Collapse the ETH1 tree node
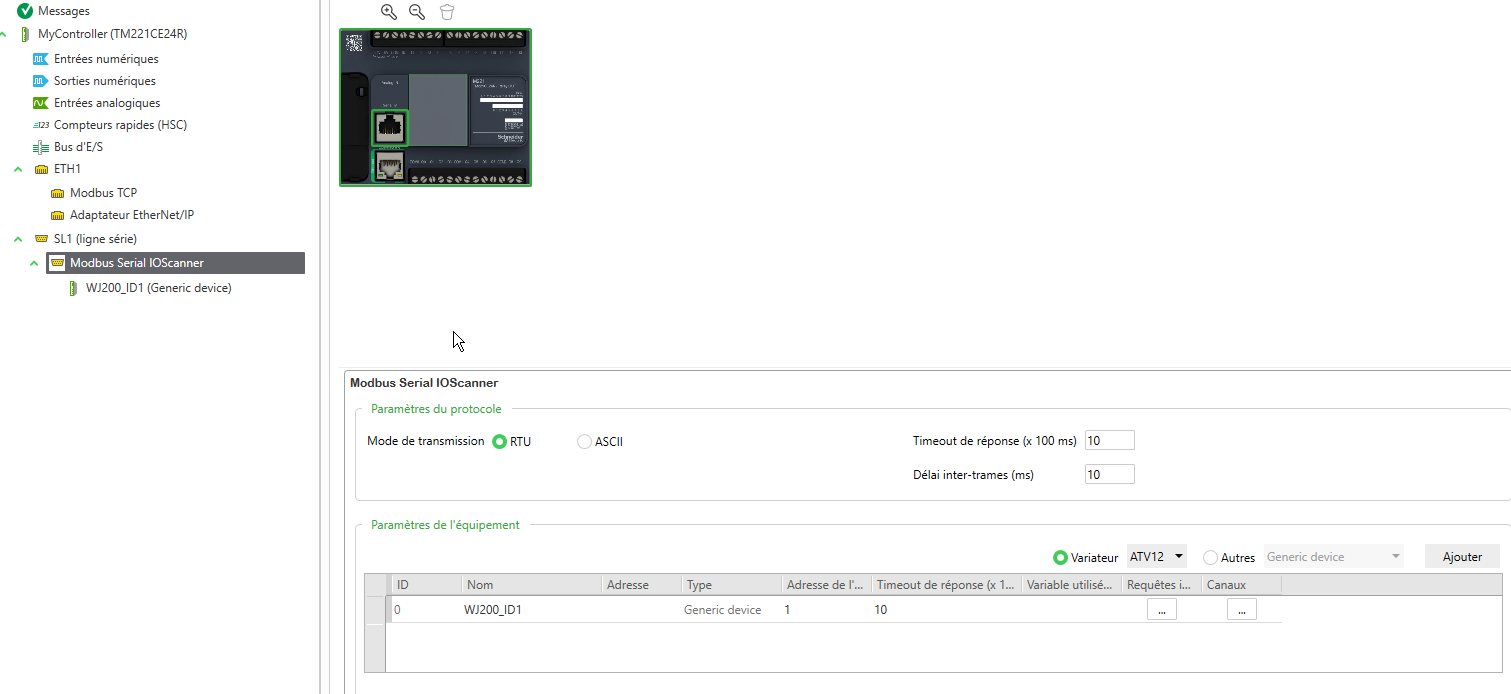This screenshot has height=694, width=1511. click(18, 169)
